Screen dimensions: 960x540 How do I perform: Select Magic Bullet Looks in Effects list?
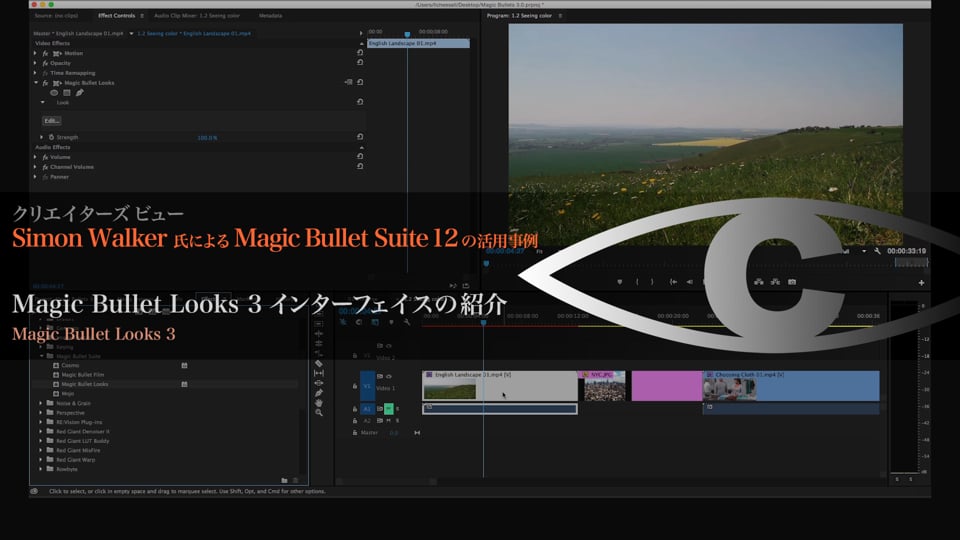(x=84, y=384)
